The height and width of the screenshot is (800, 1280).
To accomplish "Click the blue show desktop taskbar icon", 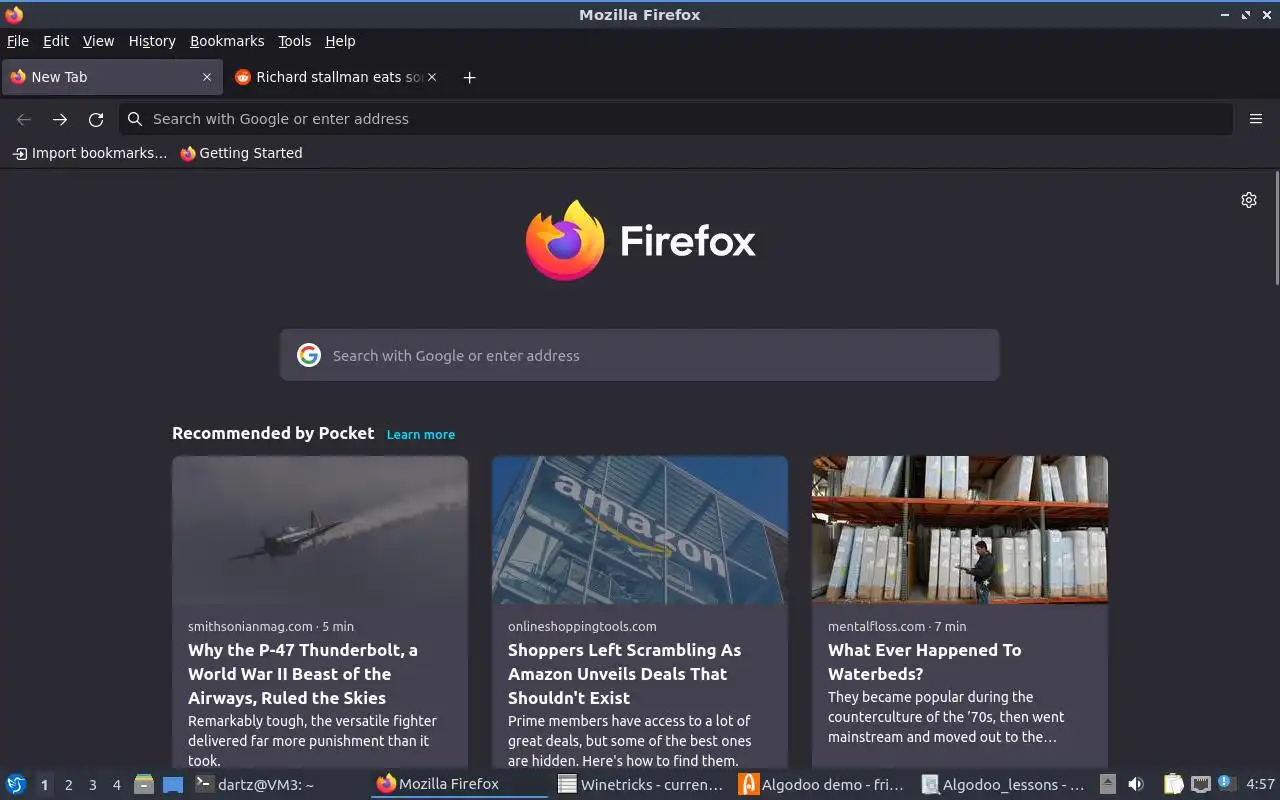I will pos(173,785).
